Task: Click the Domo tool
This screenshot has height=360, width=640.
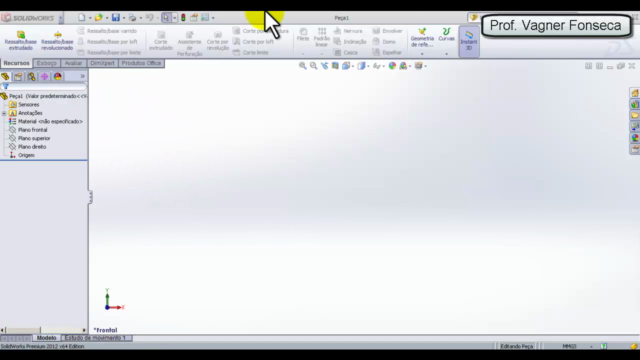Action: [x=384, y=42]
